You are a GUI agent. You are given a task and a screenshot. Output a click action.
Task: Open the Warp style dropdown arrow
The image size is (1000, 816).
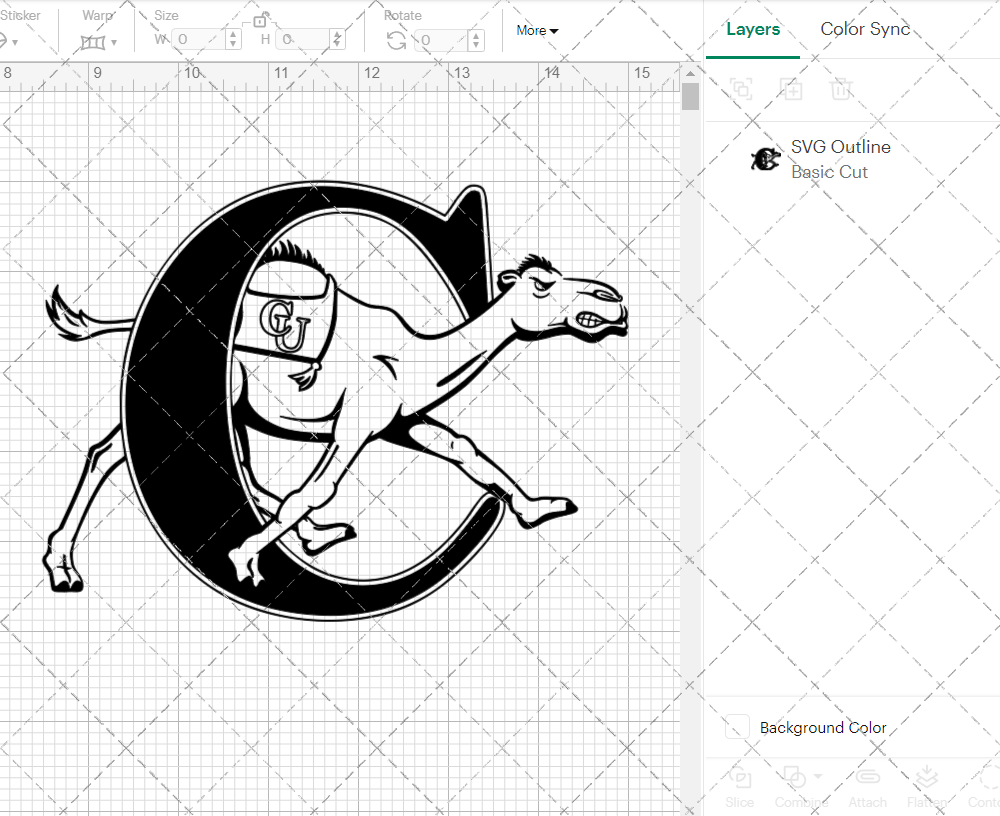coord(115,40)
